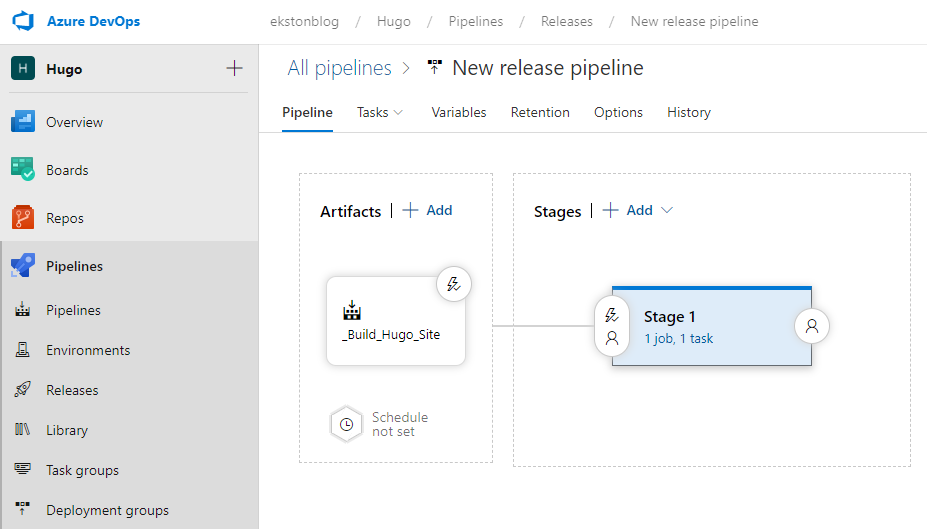Click Add next to Artifacts
Image resolution: width=927 pixels, height=529 pixels.
tap(427, 210)
